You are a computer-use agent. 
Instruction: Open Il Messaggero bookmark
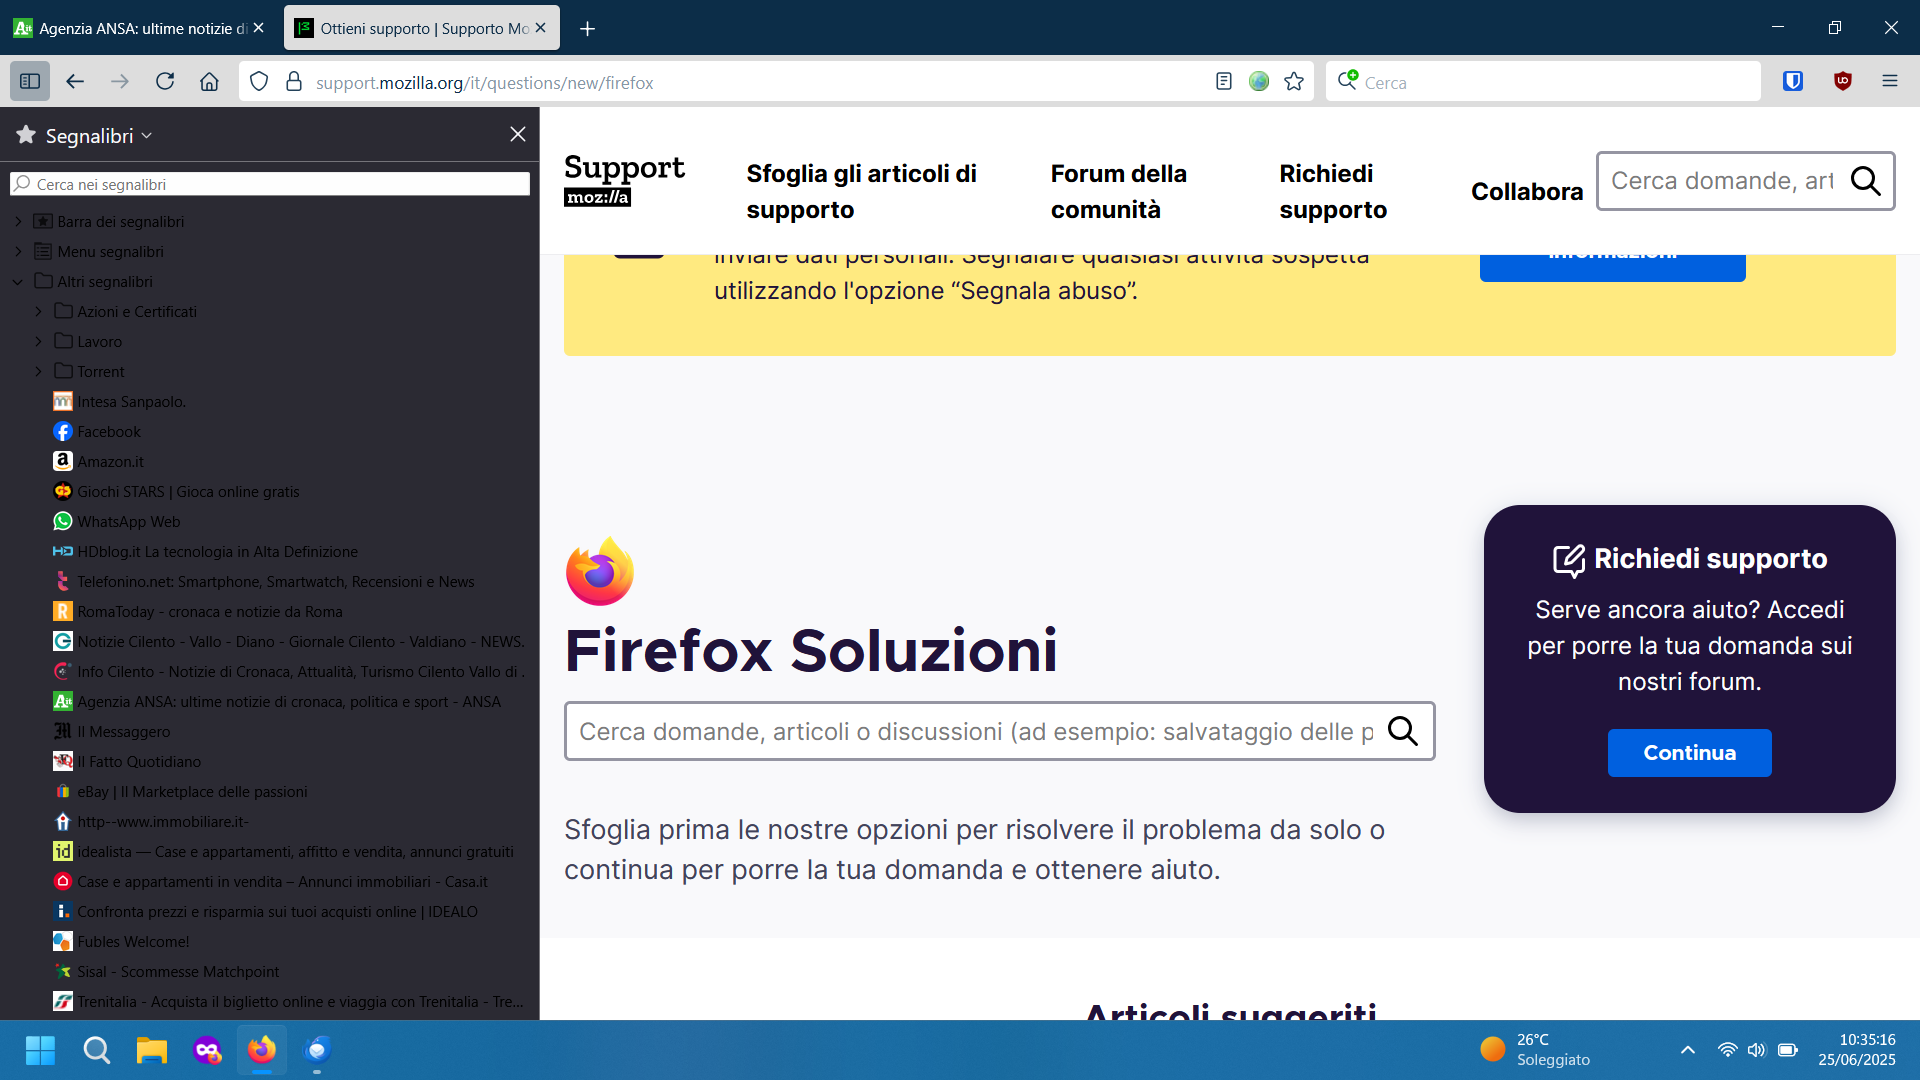pyautogui.click(x=112, y=732)
